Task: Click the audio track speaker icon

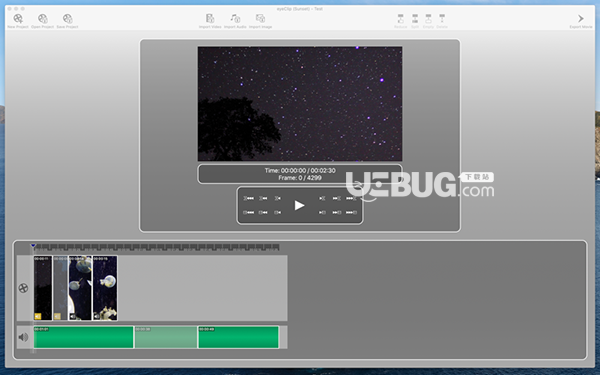Action: point(23,337)
